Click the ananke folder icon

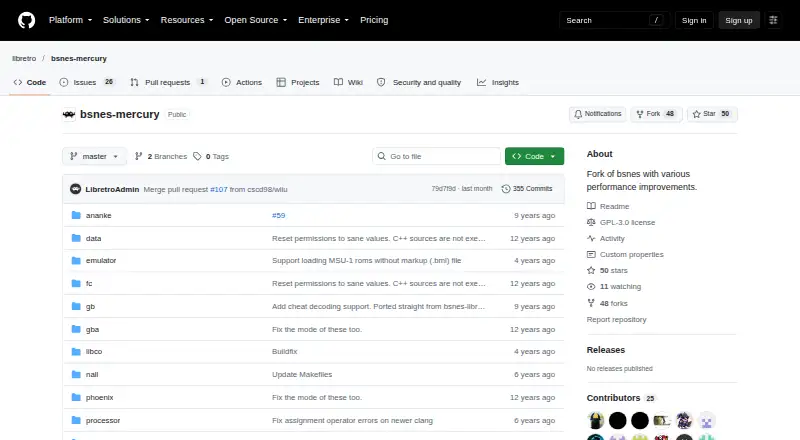click(x=76, y=215)
